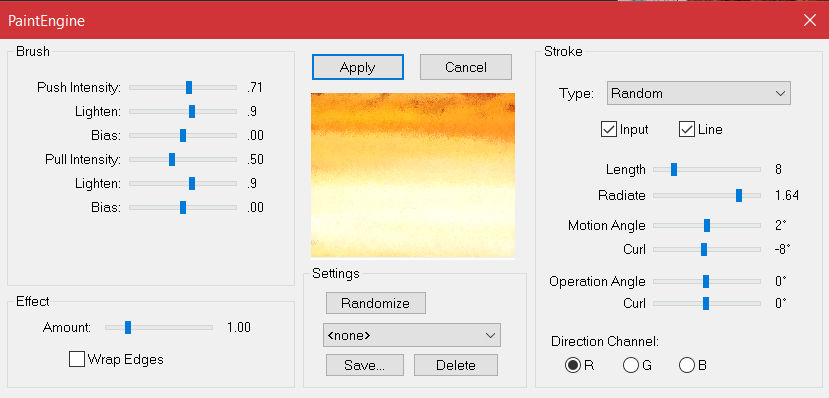Click the -8° Curl value
Viewport: 829px width, 398px height.
(x=782, y=249)
